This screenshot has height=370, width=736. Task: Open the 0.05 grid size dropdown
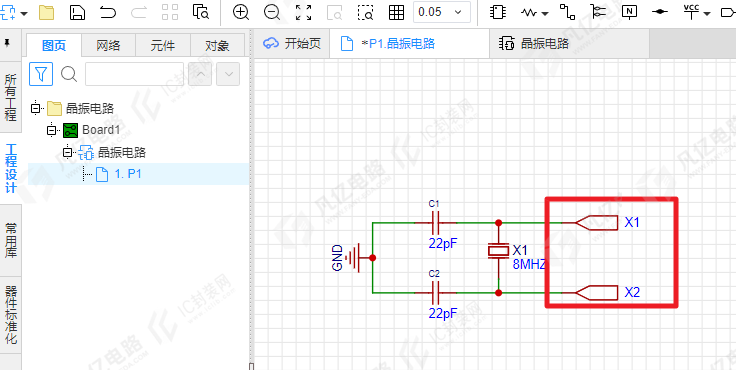point(442,12)
